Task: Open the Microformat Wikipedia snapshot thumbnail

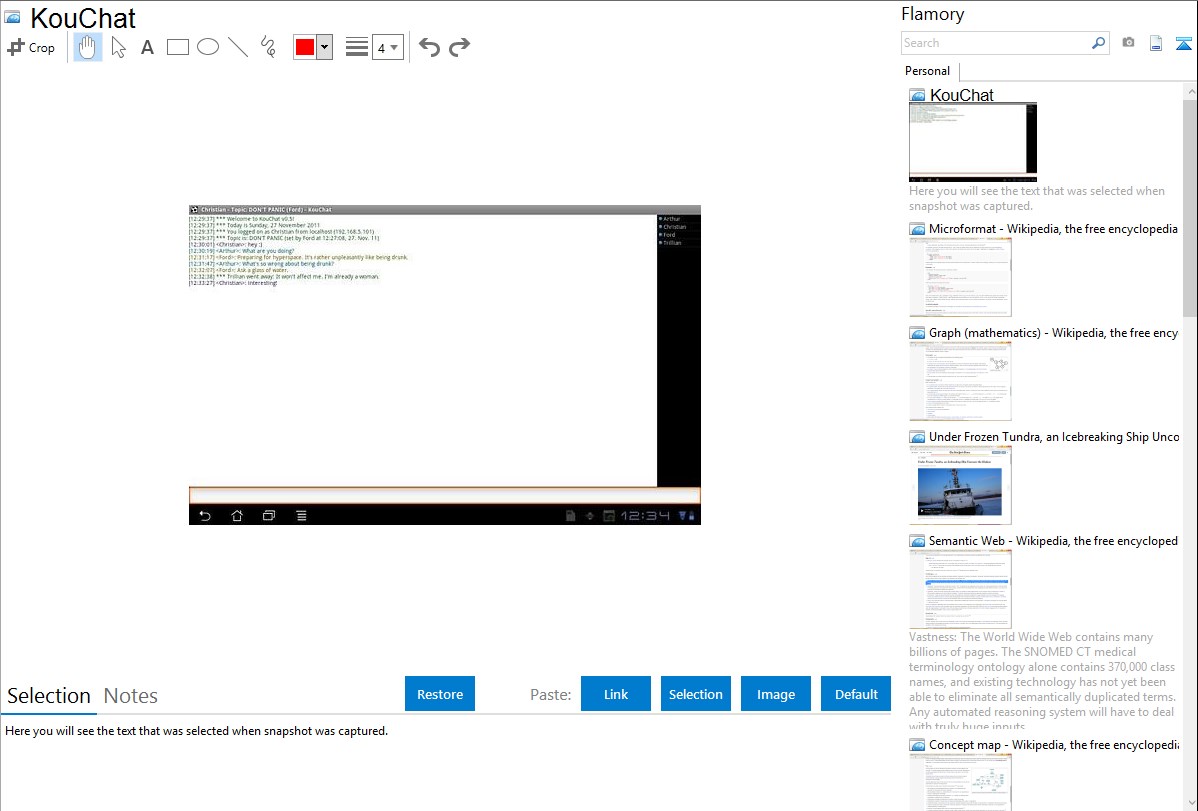Action: pos(960,277)
